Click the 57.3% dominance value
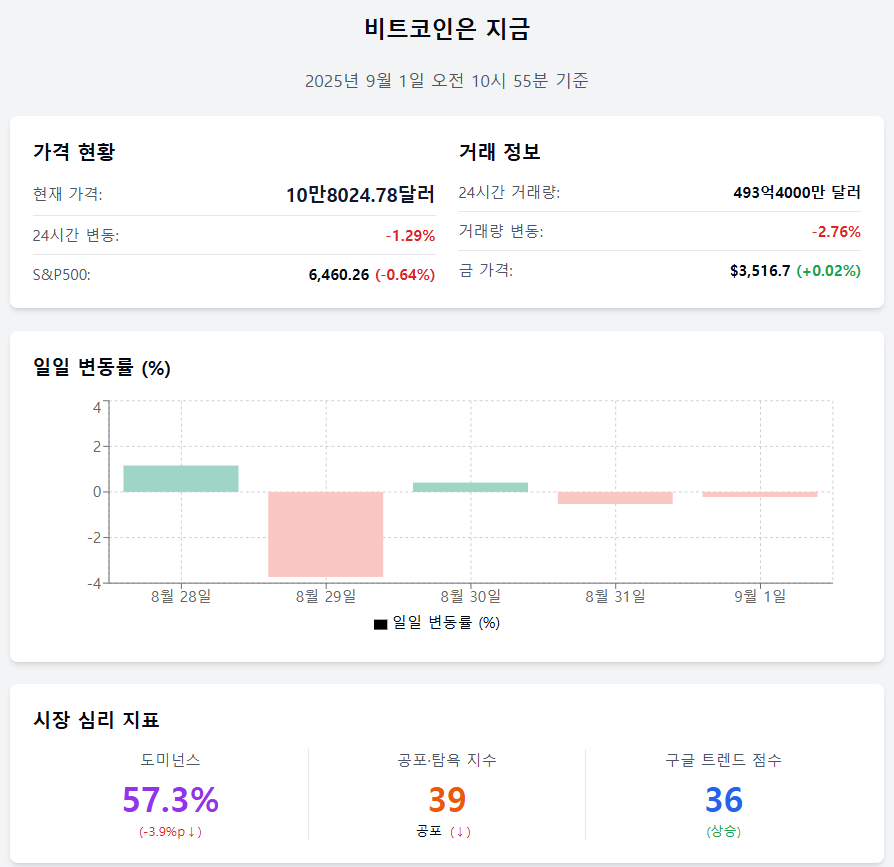894x867 pixels. (170, 799)
